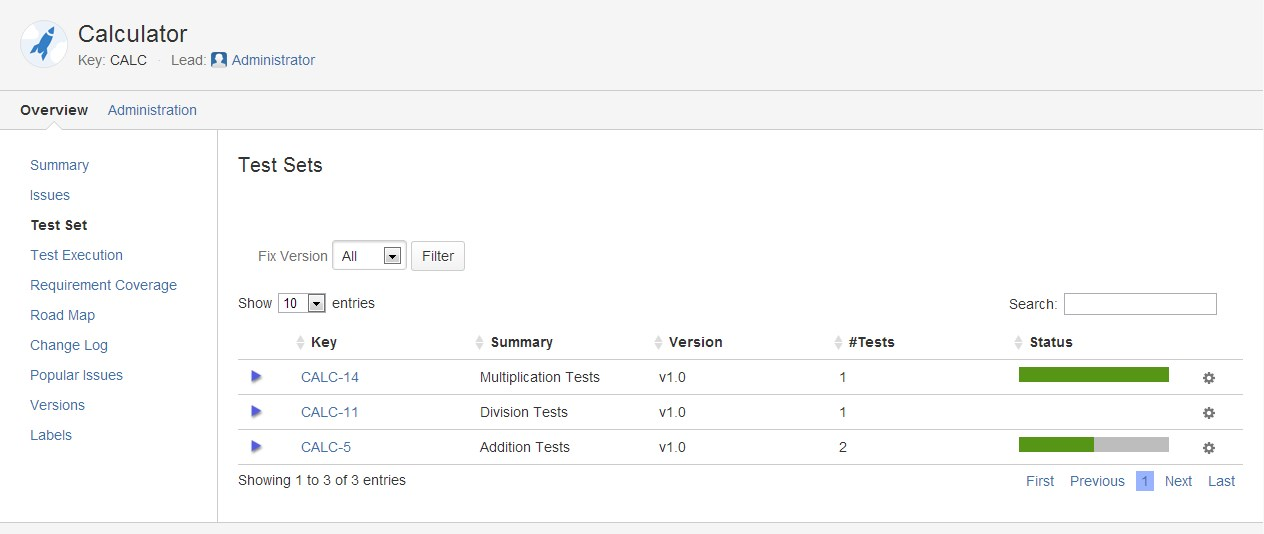Image resolution: width=1264 pixels, height=534 pixels.
Task: Open the gear menu for CALC-14
Action: pos(1208,378)
